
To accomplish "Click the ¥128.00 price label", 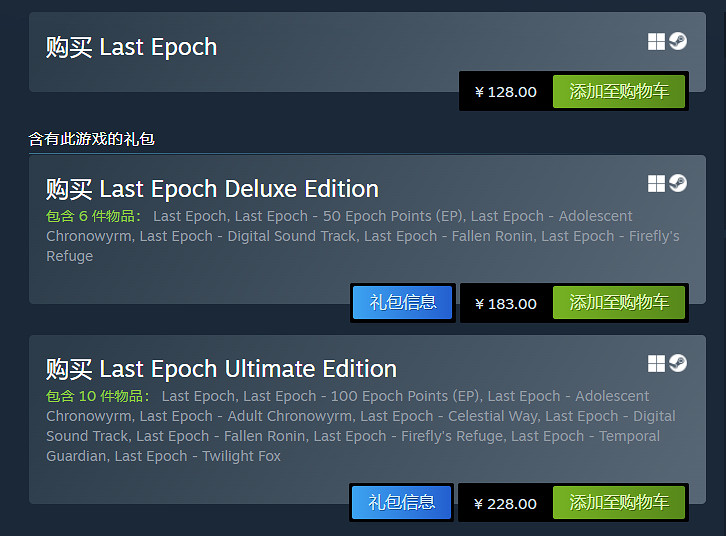I will click(506, 92).
